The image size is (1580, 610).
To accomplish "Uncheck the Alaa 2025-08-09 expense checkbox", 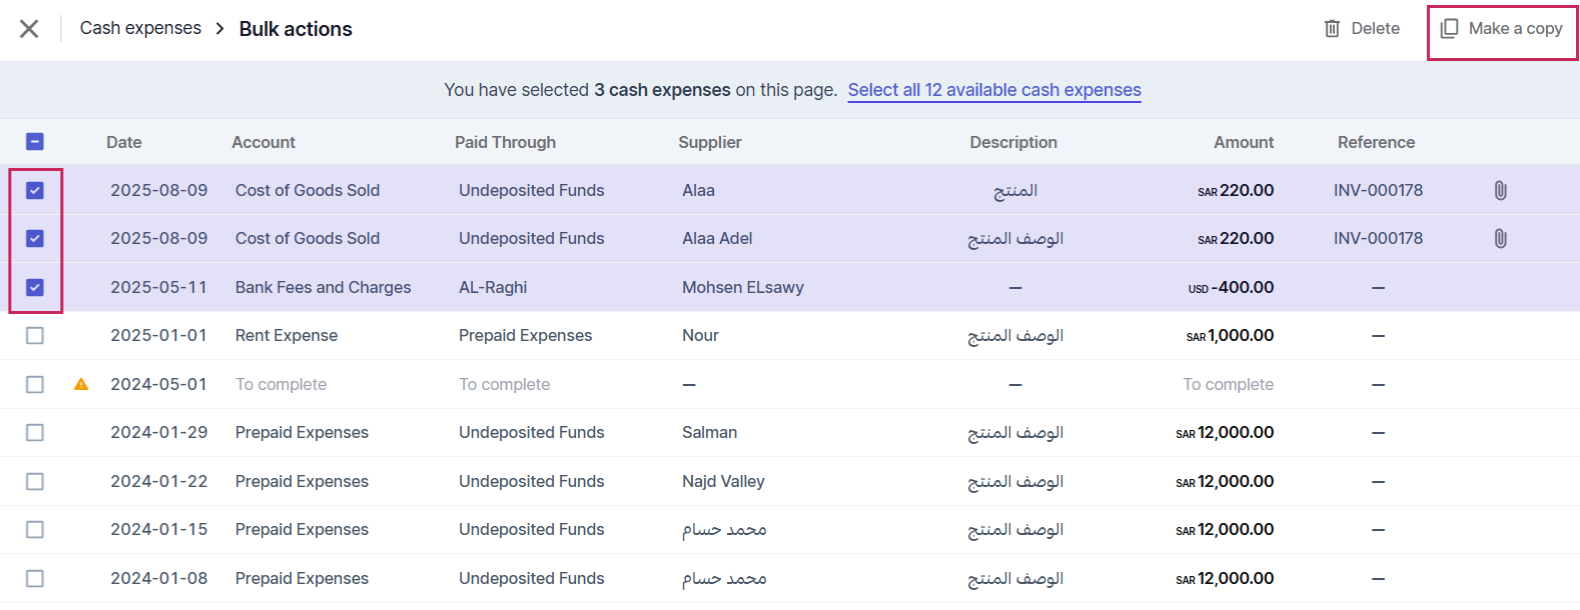I will coord(35,190).
